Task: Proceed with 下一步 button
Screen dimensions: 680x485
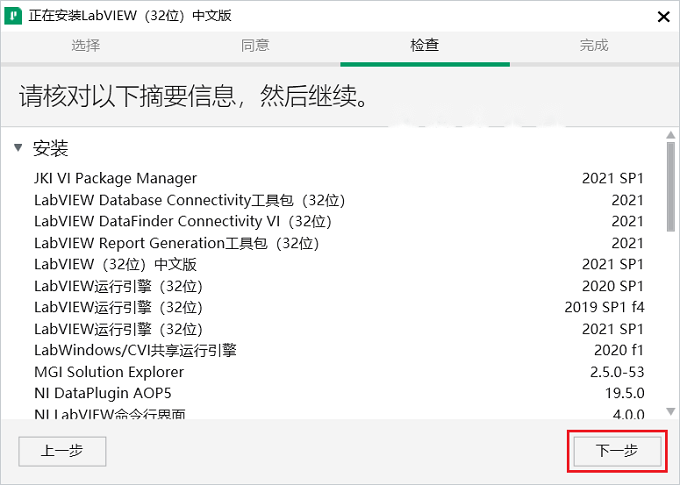Action: [x=617, y=451]
